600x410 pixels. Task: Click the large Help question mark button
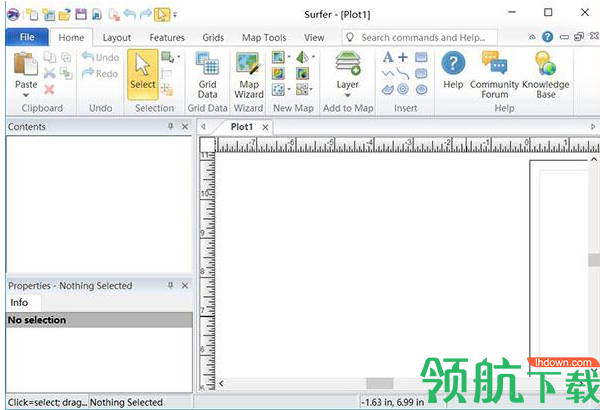click(x=453, y=71)
